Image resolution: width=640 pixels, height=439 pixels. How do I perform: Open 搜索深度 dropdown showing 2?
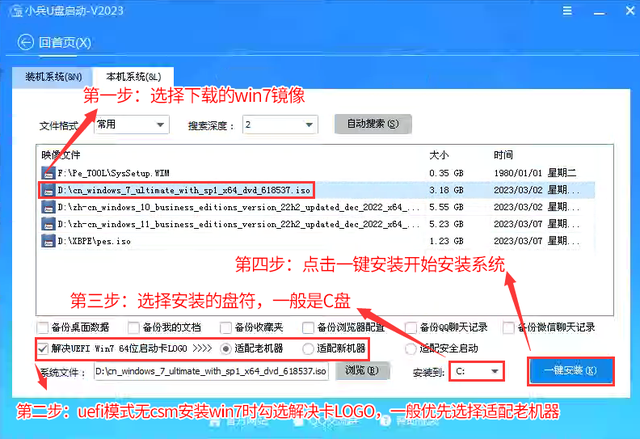(280, 124)
